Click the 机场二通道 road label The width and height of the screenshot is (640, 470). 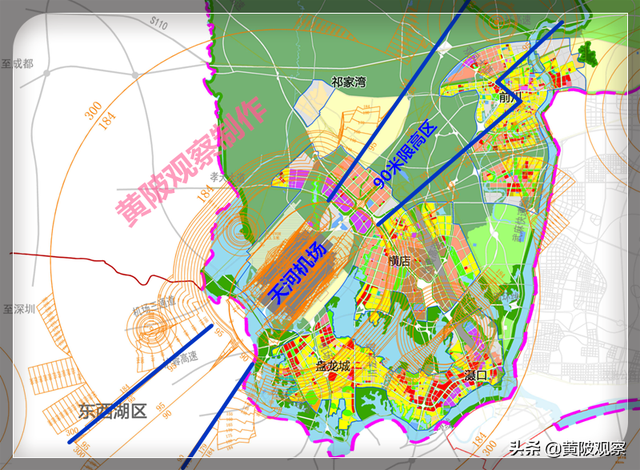(x=154, y=306)
